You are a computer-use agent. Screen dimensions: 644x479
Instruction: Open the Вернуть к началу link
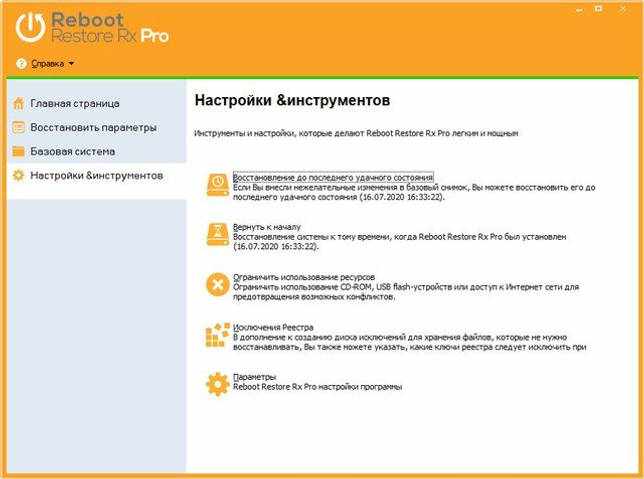pos(267,227)
